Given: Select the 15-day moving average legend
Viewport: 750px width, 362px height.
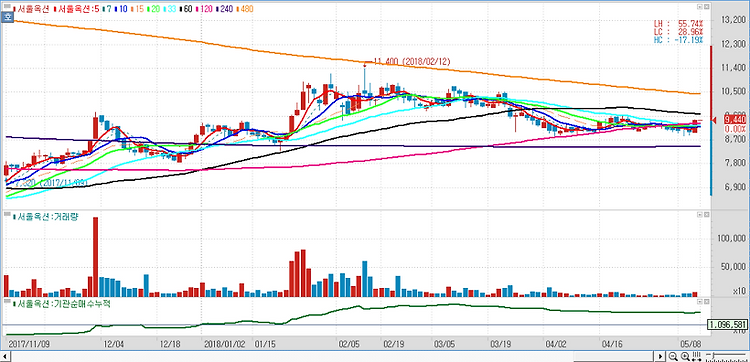Looking at the screenshot, I should click(x=138, y=9).
